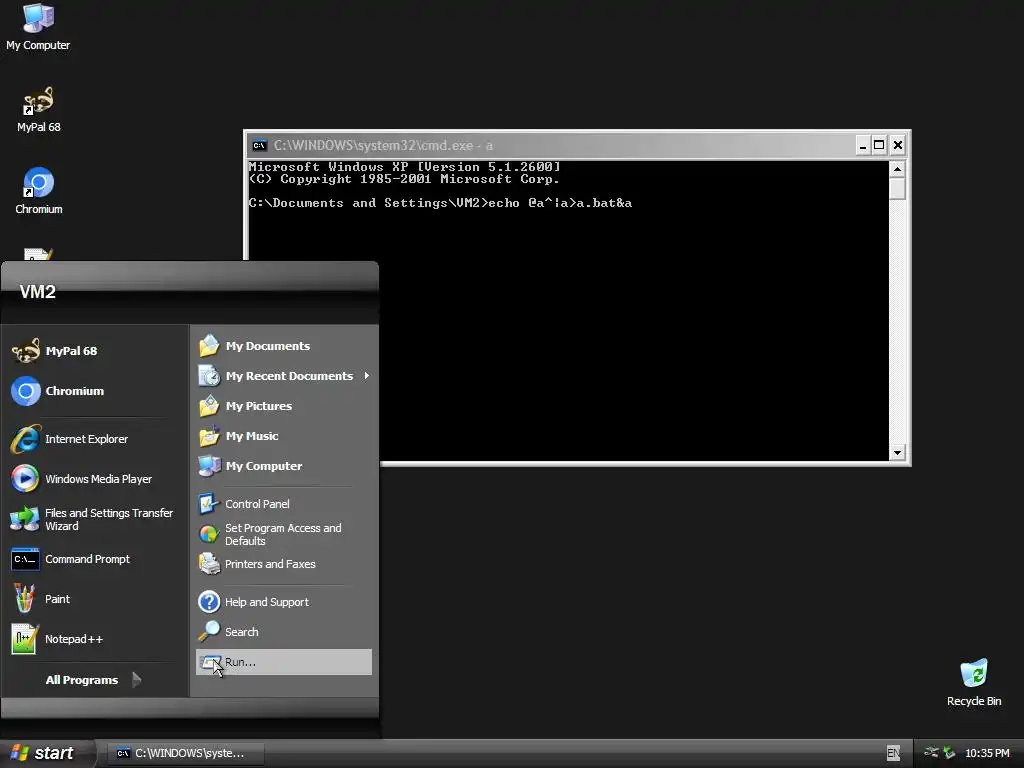Open My Computer desktop icon
The image size is (1024, 768).
click(38, 27)
